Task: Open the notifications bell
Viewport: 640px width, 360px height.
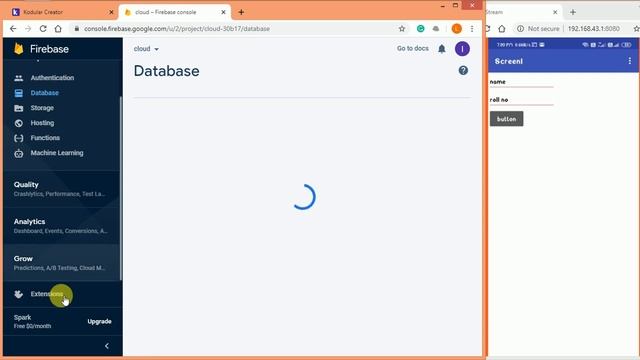Action: 442,49
